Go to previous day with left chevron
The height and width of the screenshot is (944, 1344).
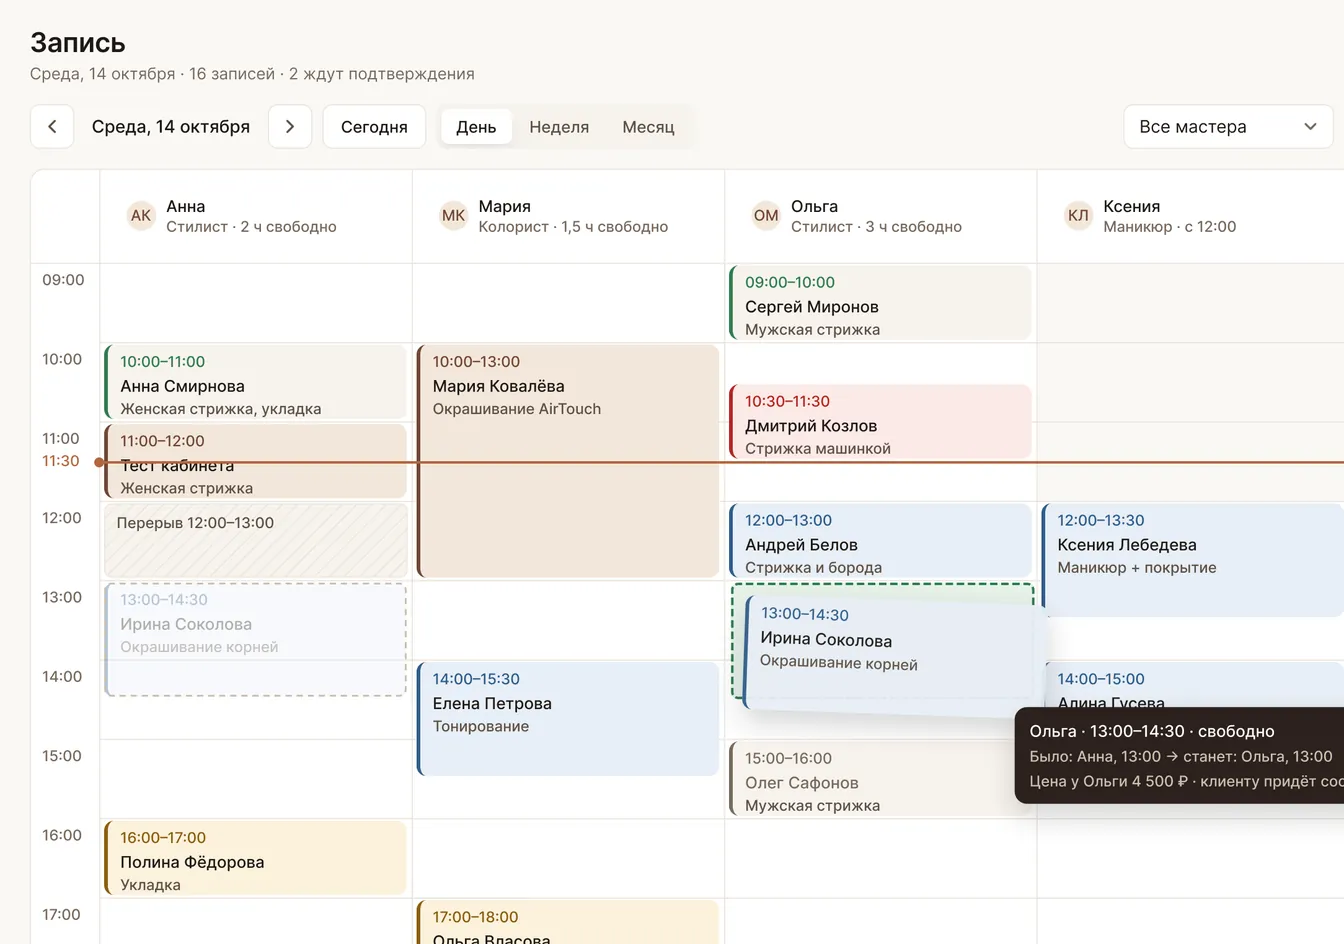[x=52, y=127]
